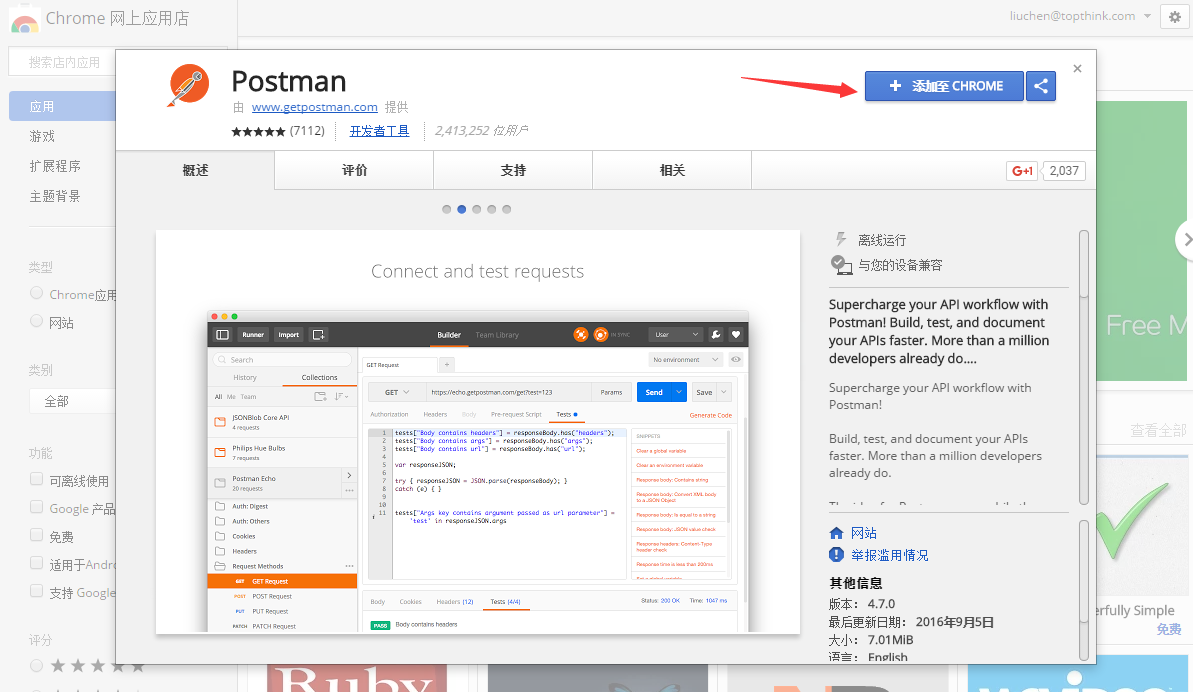Click the 2,413,252 位用户 text
Viewport: 1193px width, 692px height.
(481, 131)
